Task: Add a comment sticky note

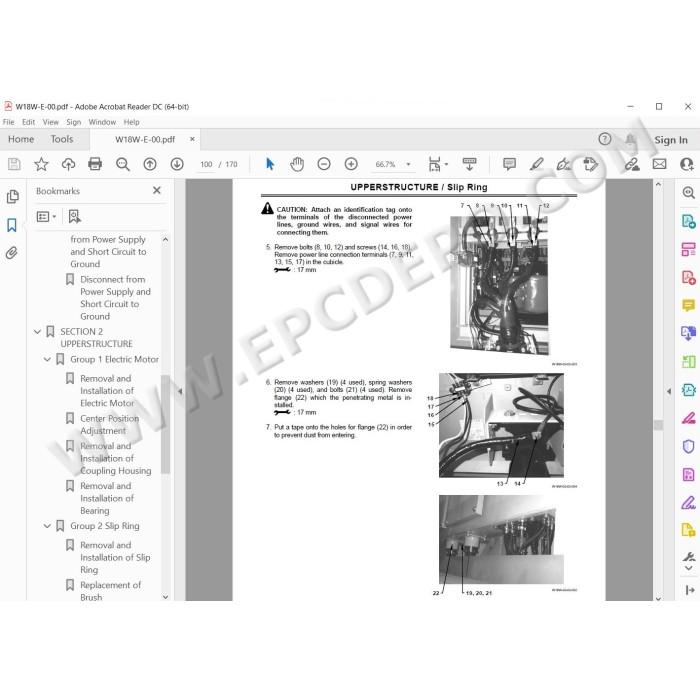Action: point(509,164)
